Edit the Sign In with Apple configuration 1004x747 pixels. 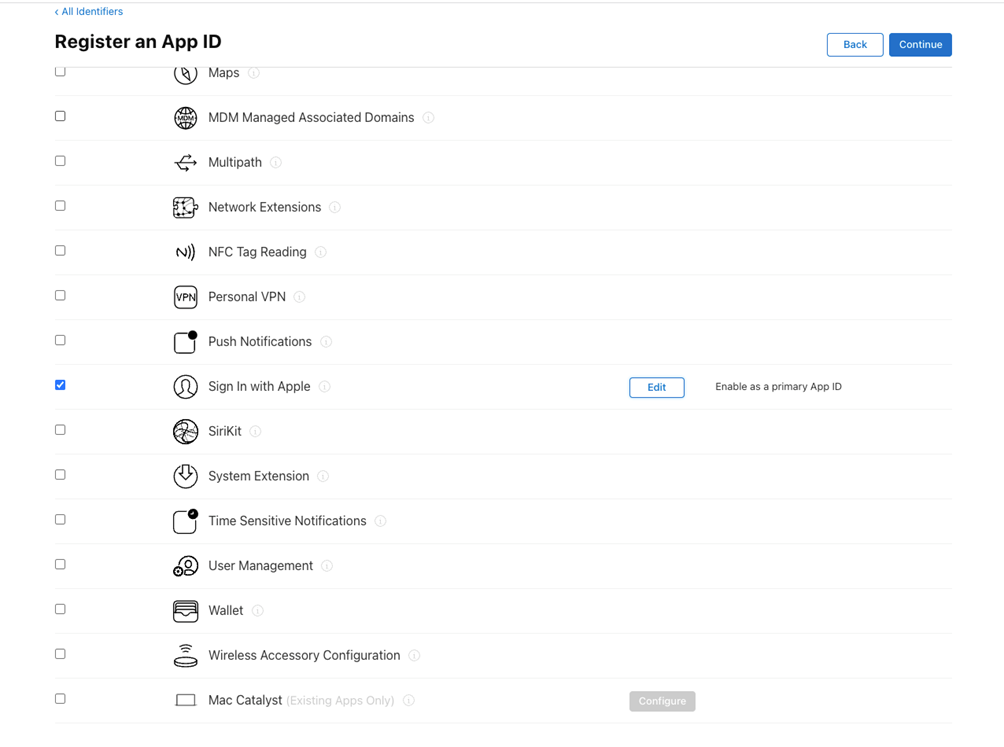(656, 387)
